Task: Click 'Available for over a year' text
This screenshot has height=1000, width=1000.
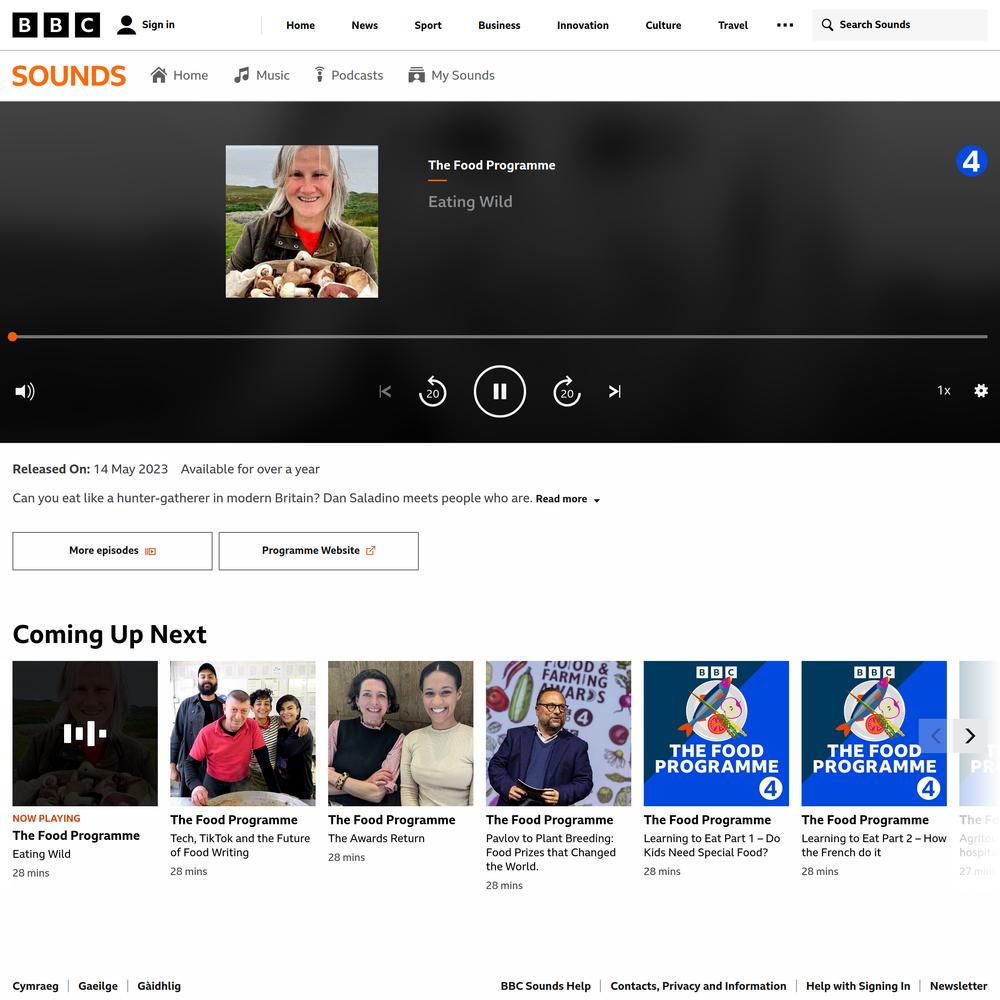Action: (x=250, y=469)
